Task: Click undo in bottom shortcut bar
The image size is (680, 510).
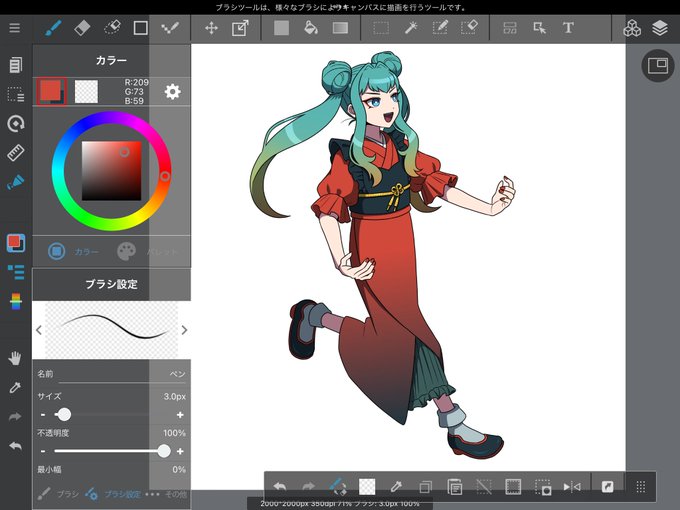Action: coord(280,487)
